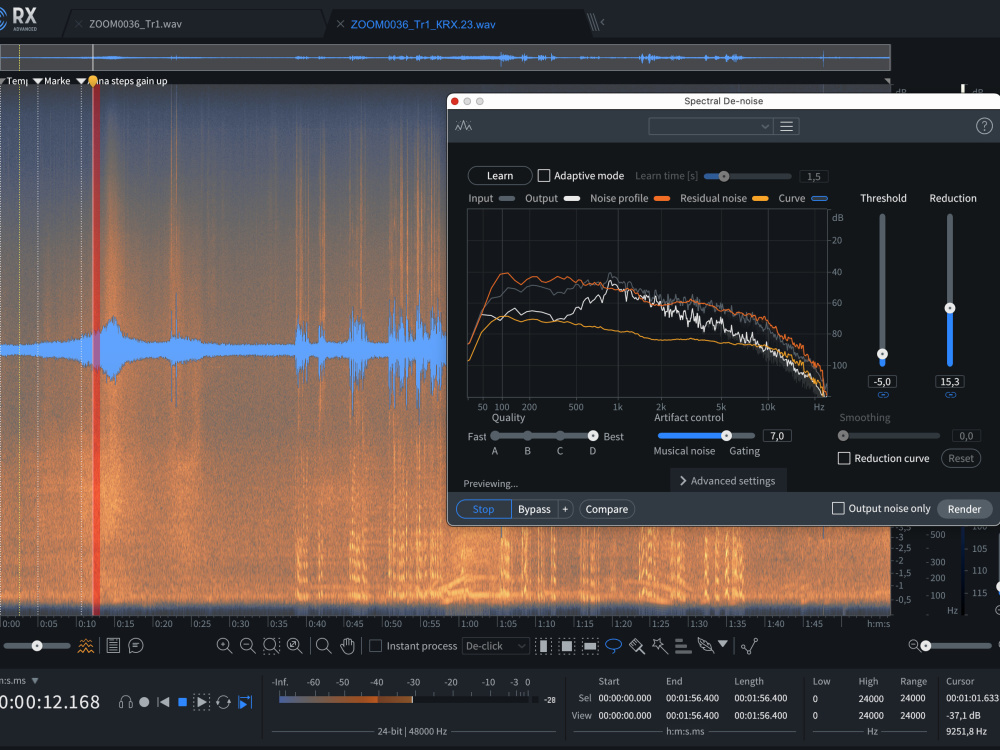Image resolution: width=1000 pixels, height=750 pixels.
Task: Open the comments marker list icon
Action: pos(136,646)
